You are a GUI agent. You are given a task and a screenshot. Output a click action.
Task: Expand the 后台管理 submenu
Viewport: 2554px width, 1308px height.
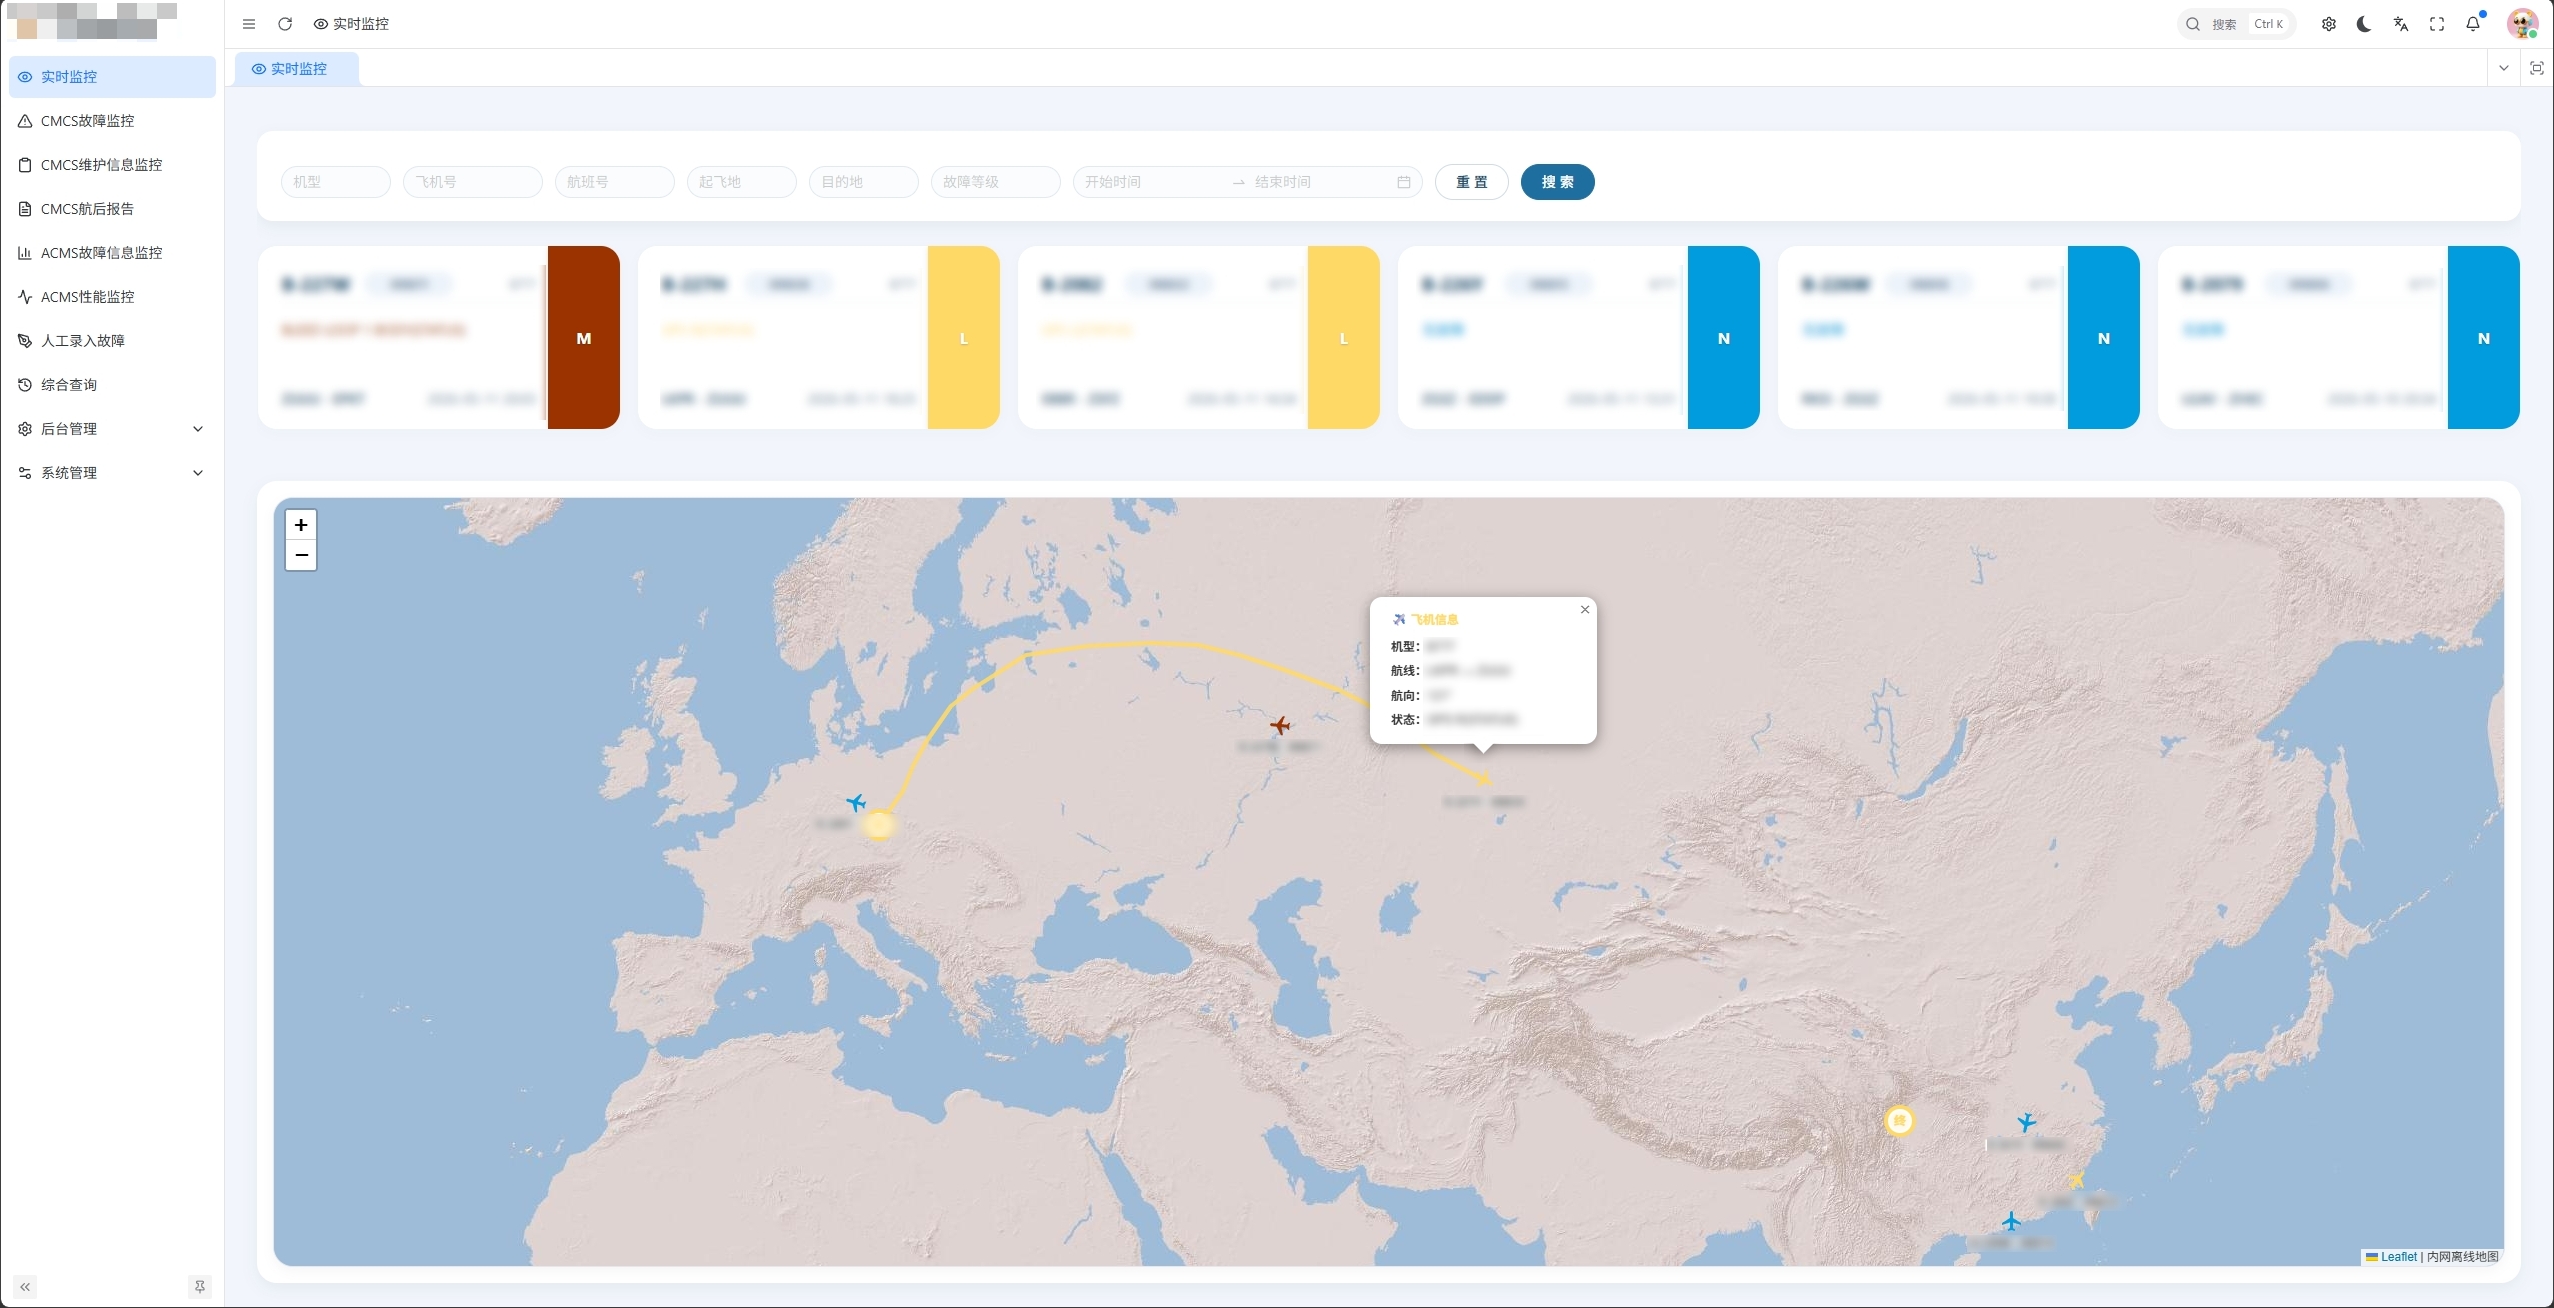[112, 429]
